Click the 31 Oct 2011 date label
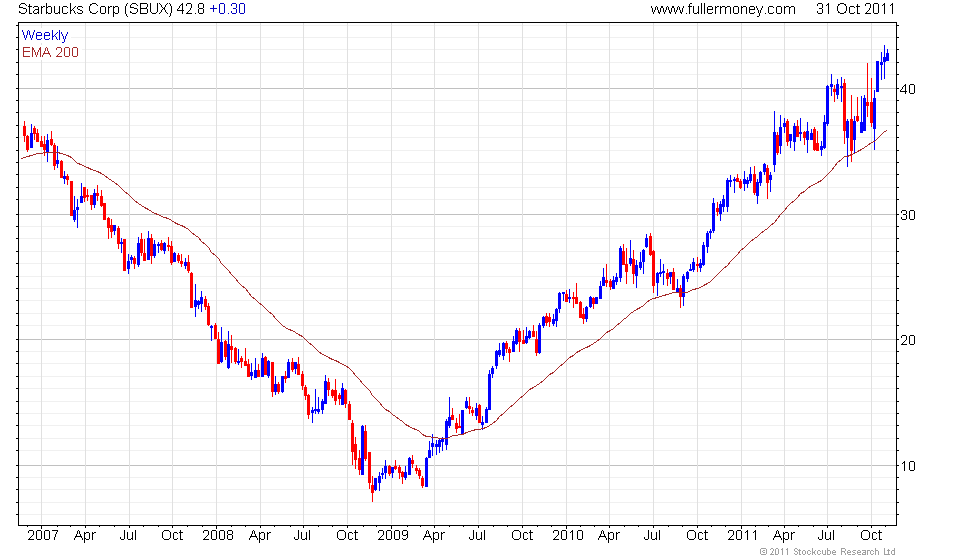This screenshot has width=980, height=560. tap(856, 9)
